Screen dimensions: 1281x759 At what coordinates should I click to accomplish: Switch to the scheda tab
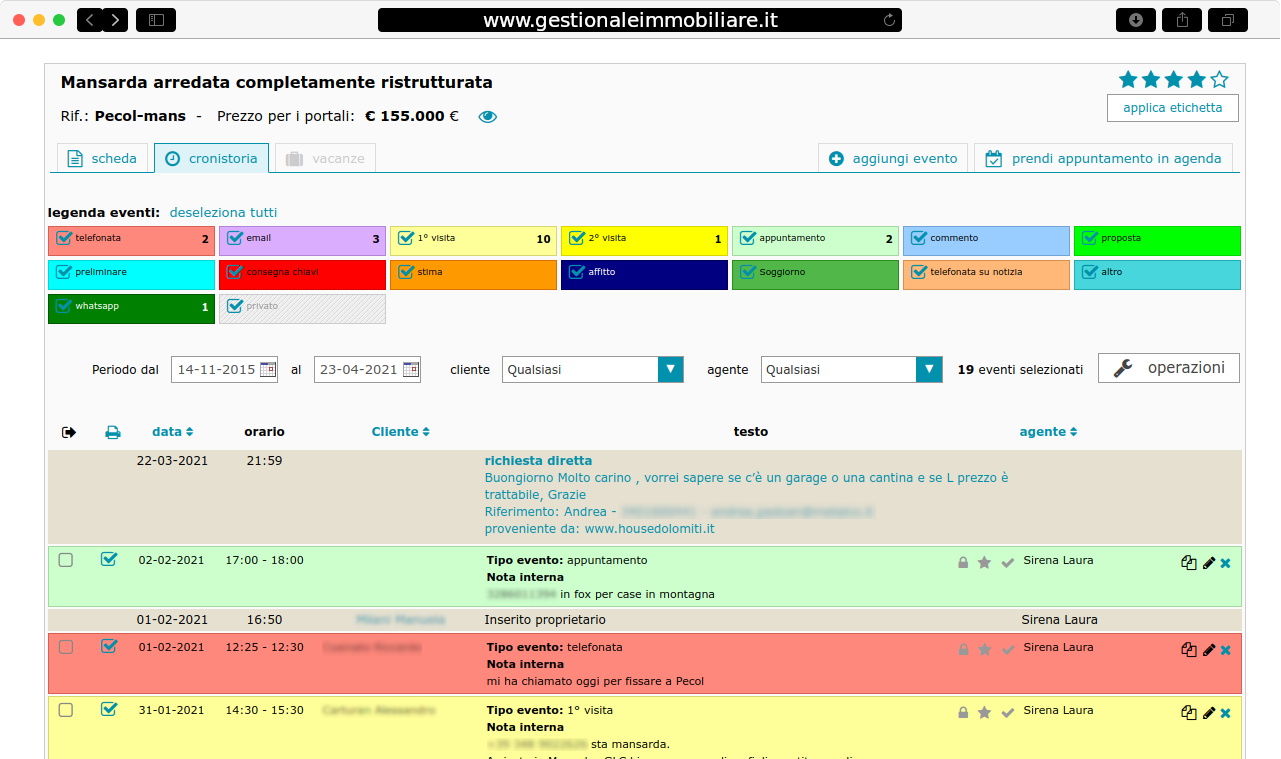click(103, 158)
